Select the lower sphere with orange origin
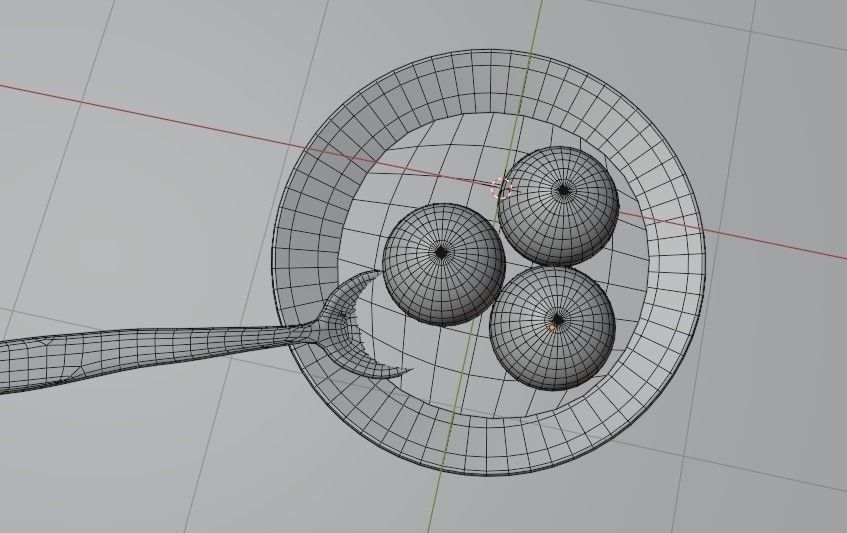847x533 pixels. click(553, 328)
